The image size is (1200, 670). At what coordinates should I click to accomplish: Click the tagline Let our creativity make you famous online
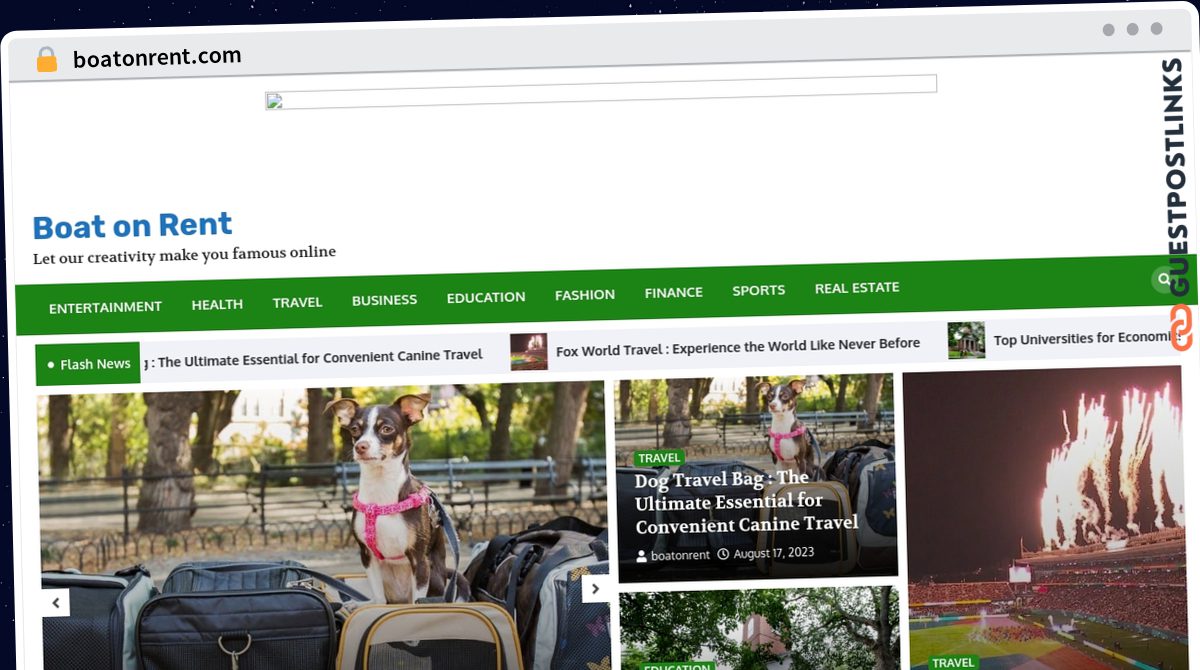[184, 255]
